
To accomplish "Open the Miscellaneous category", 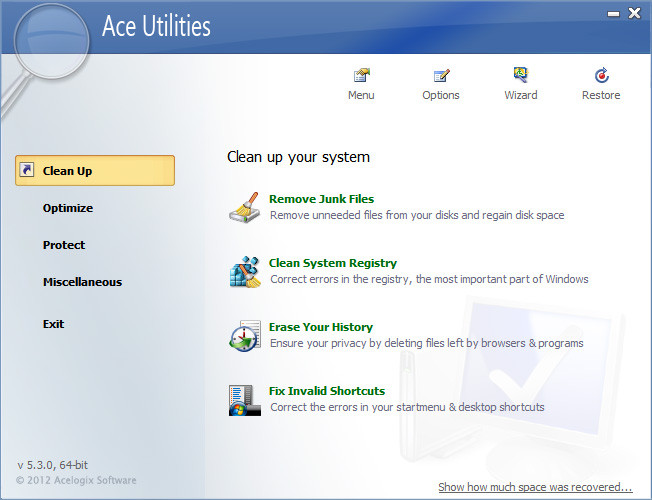I will tap(82, 282).
